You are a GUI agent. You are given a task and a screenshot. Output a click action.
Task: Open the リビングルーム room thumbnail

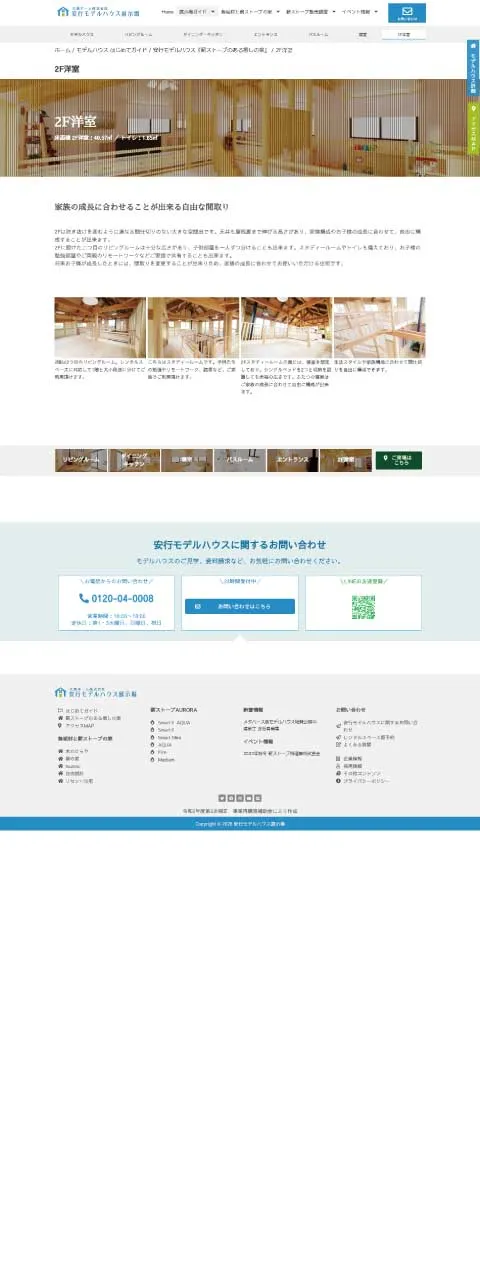81,460
